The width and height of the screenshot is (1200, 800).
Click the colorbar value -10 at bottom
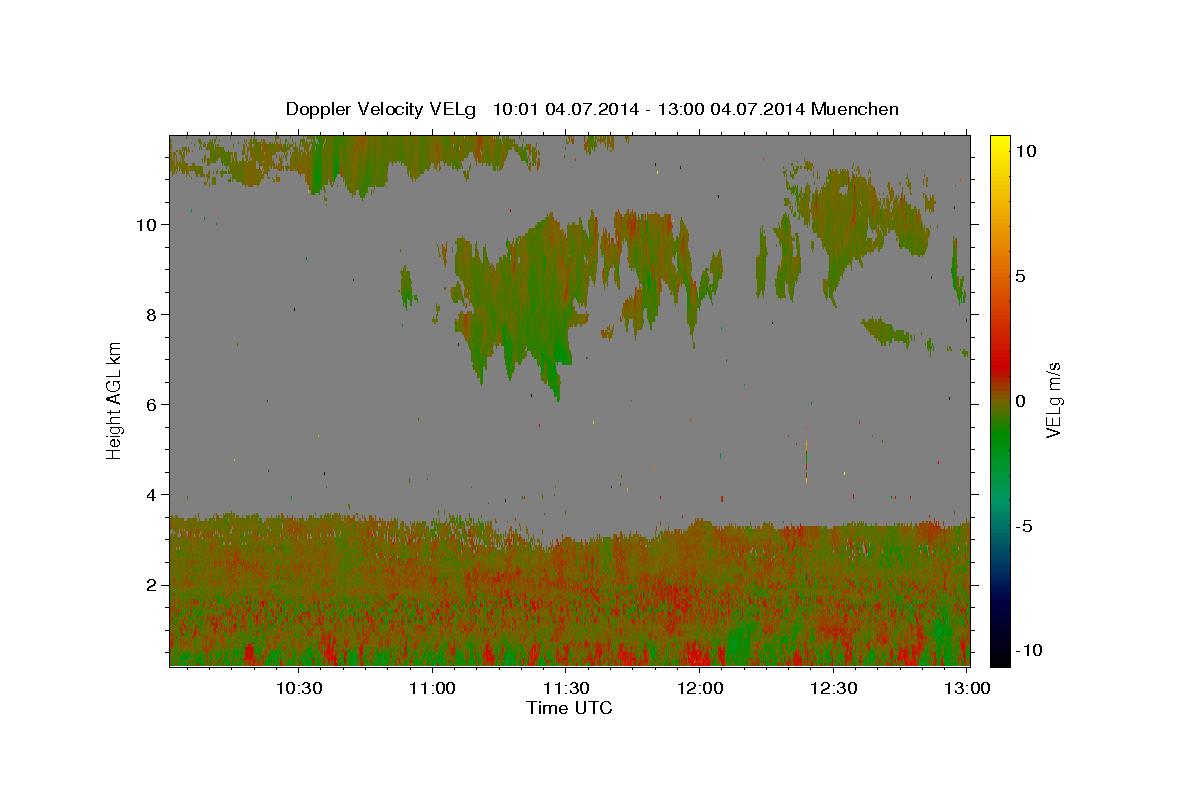pyautogui.click(x=1029, y=651)
